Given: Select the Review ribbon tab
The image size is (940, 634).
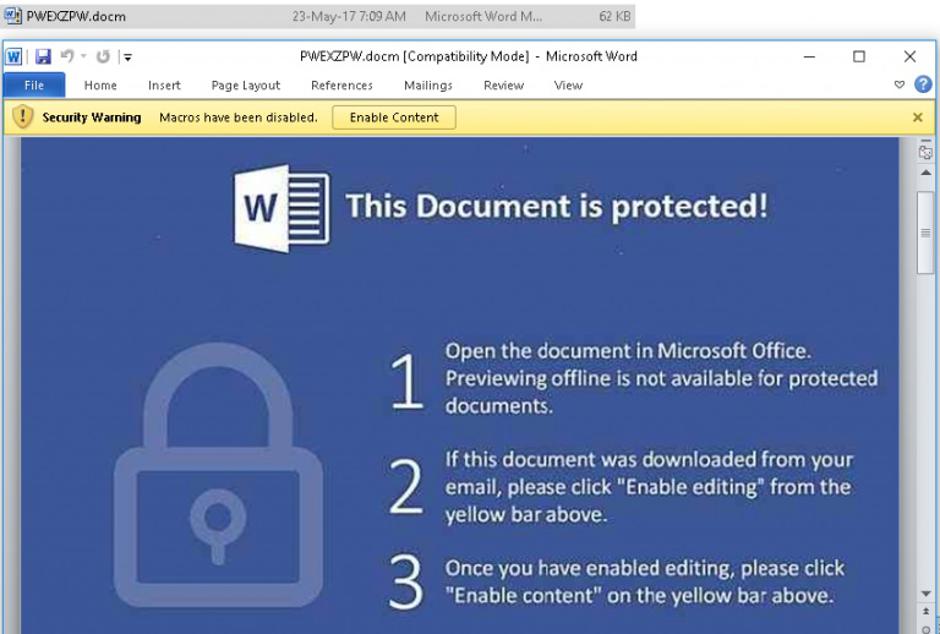Looking at the screenshot, I should 504,85.
